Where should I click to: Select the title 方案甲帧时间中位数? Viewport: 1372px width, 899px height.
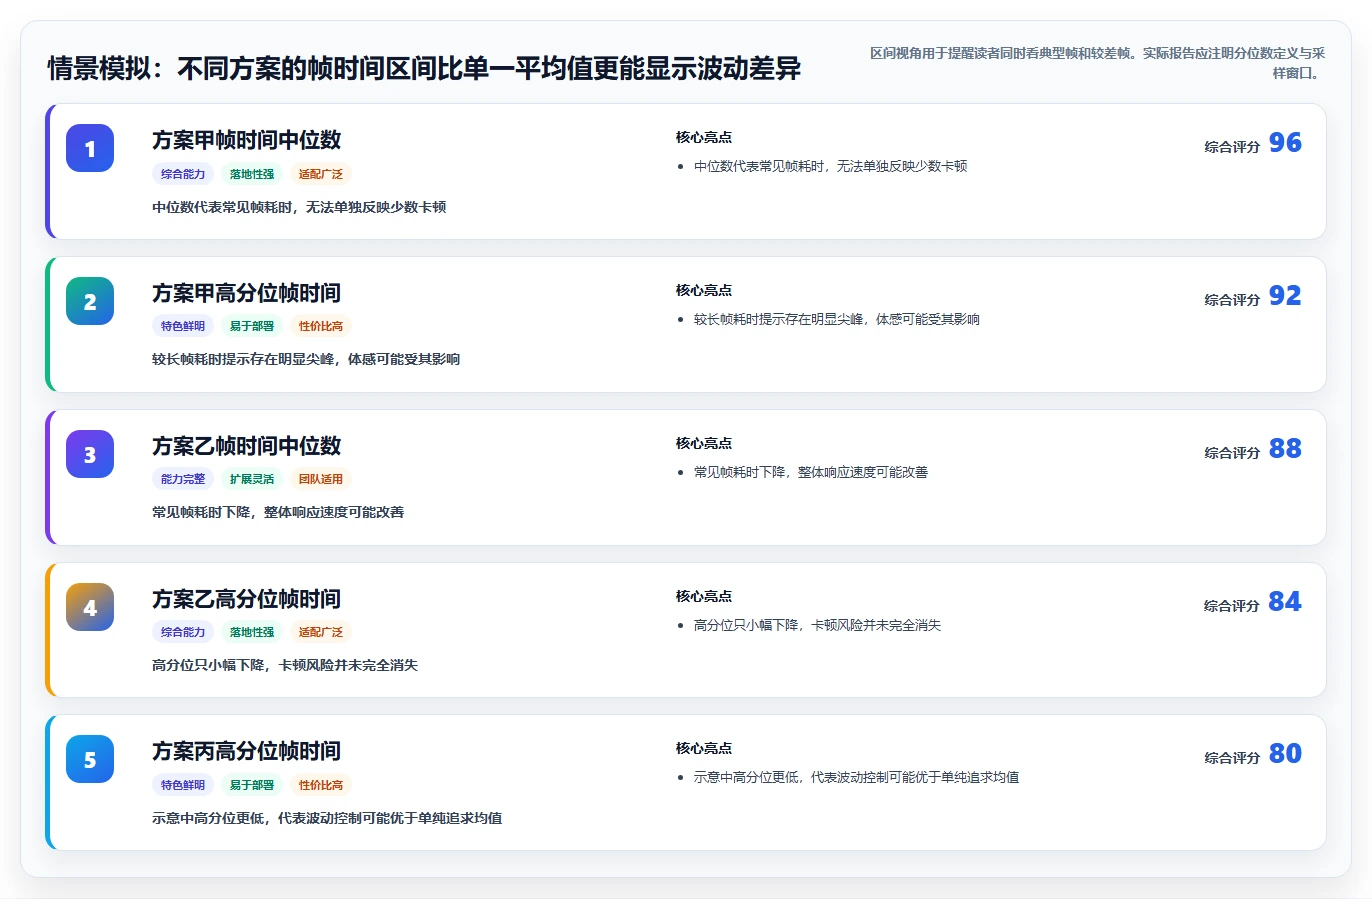click(x=246, y=140)
